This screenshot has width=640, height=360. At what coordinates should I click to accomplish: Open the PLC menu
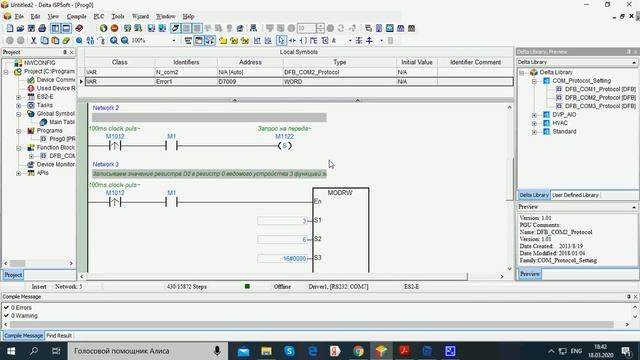[99, 16]
